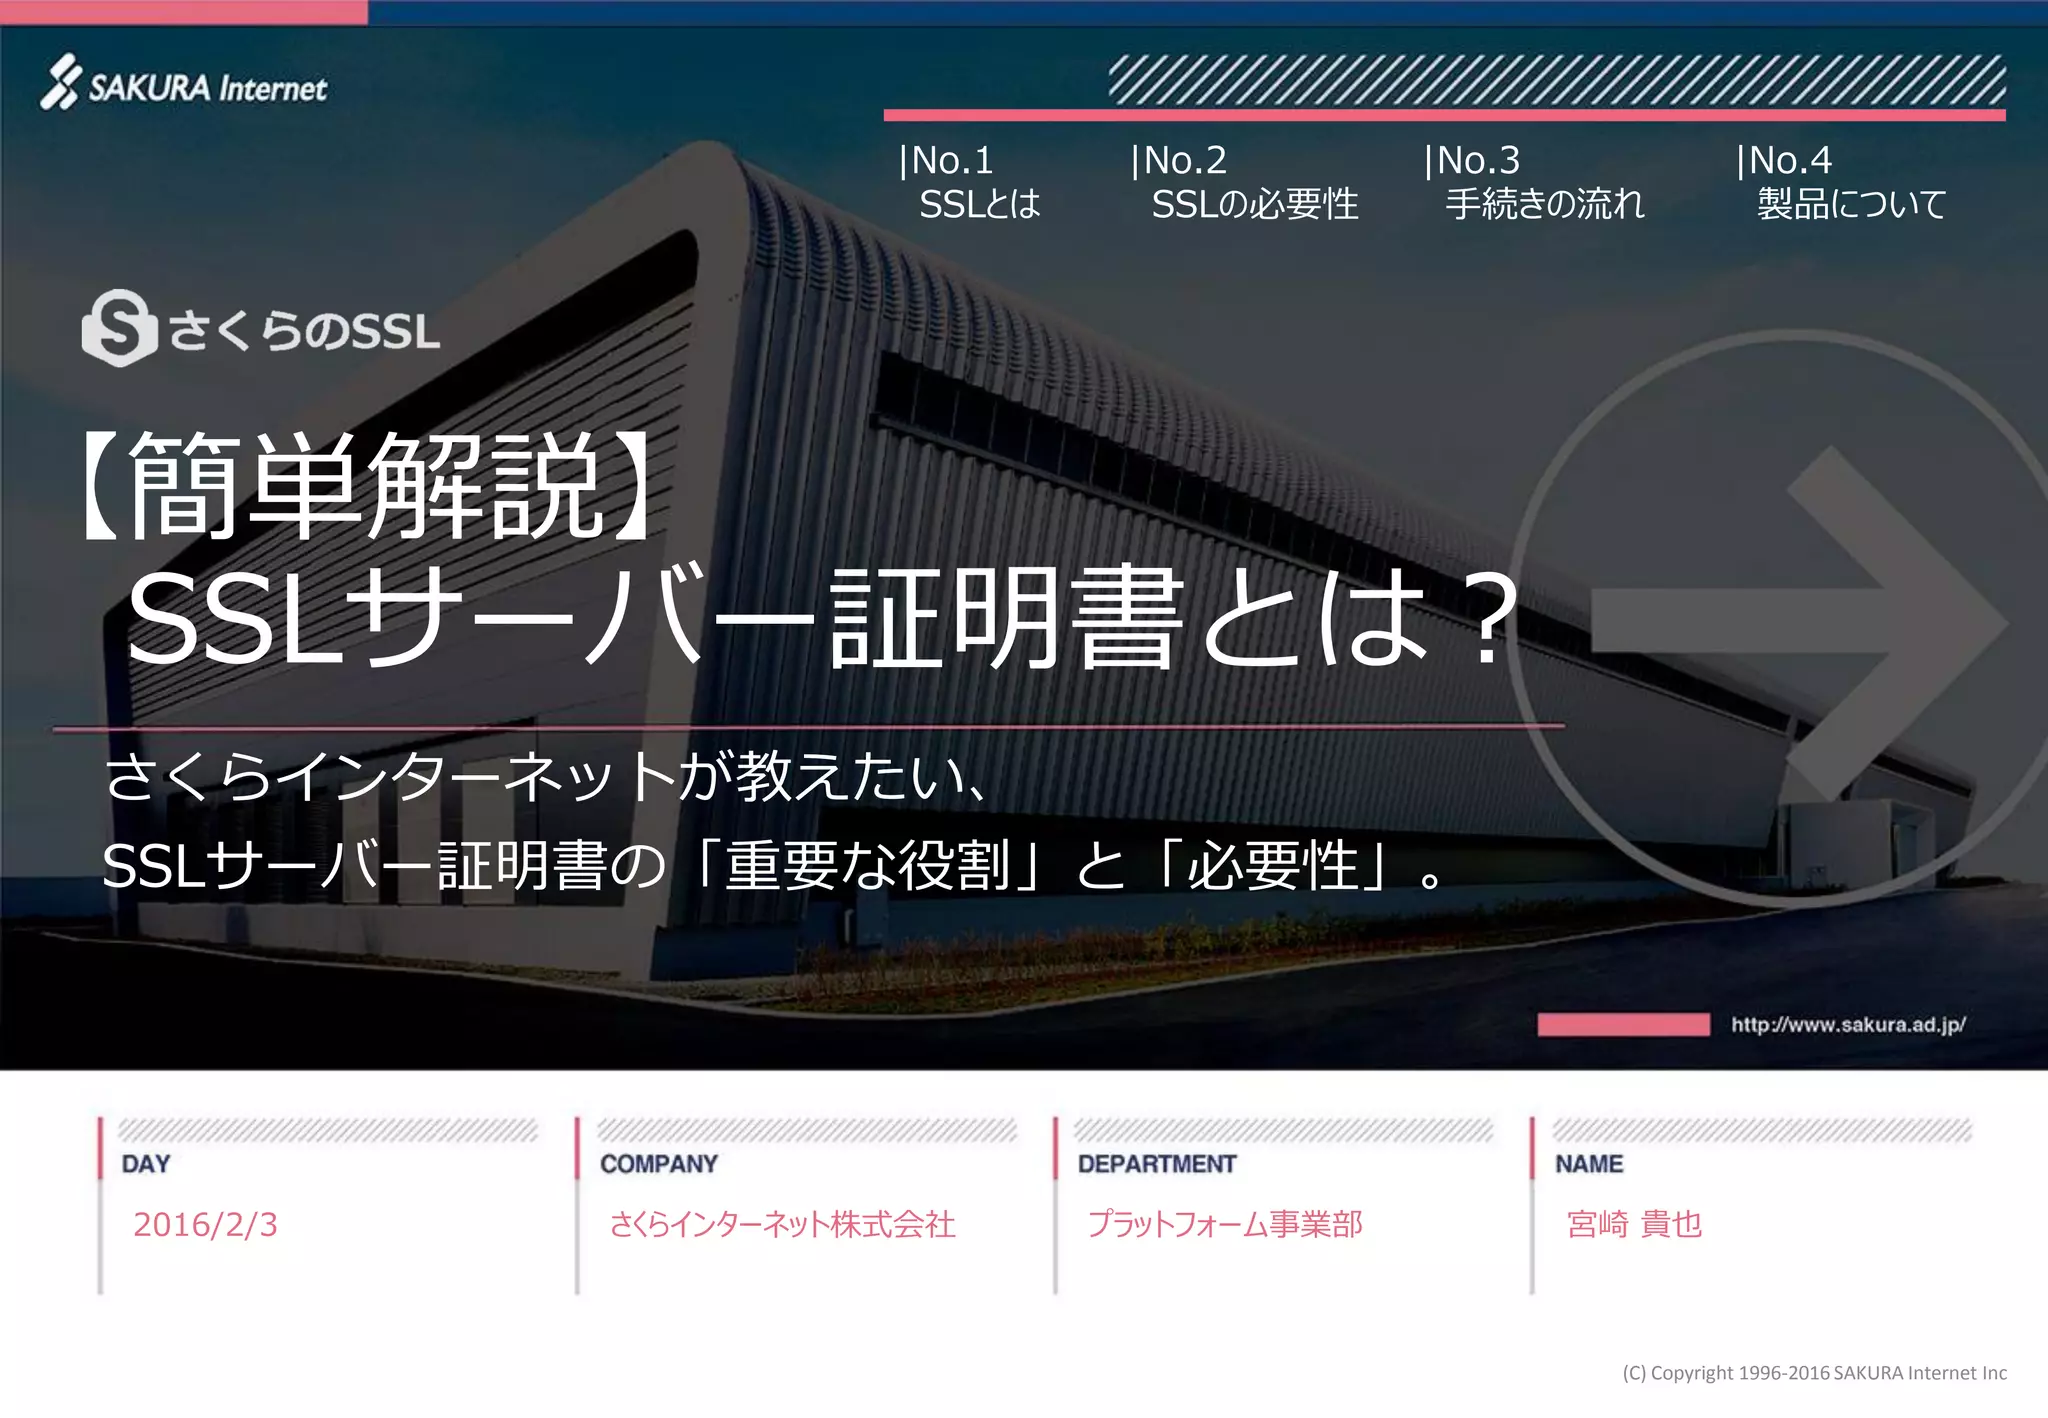
Task: Click the DAY label
Action: click(x=146, y=1164)
